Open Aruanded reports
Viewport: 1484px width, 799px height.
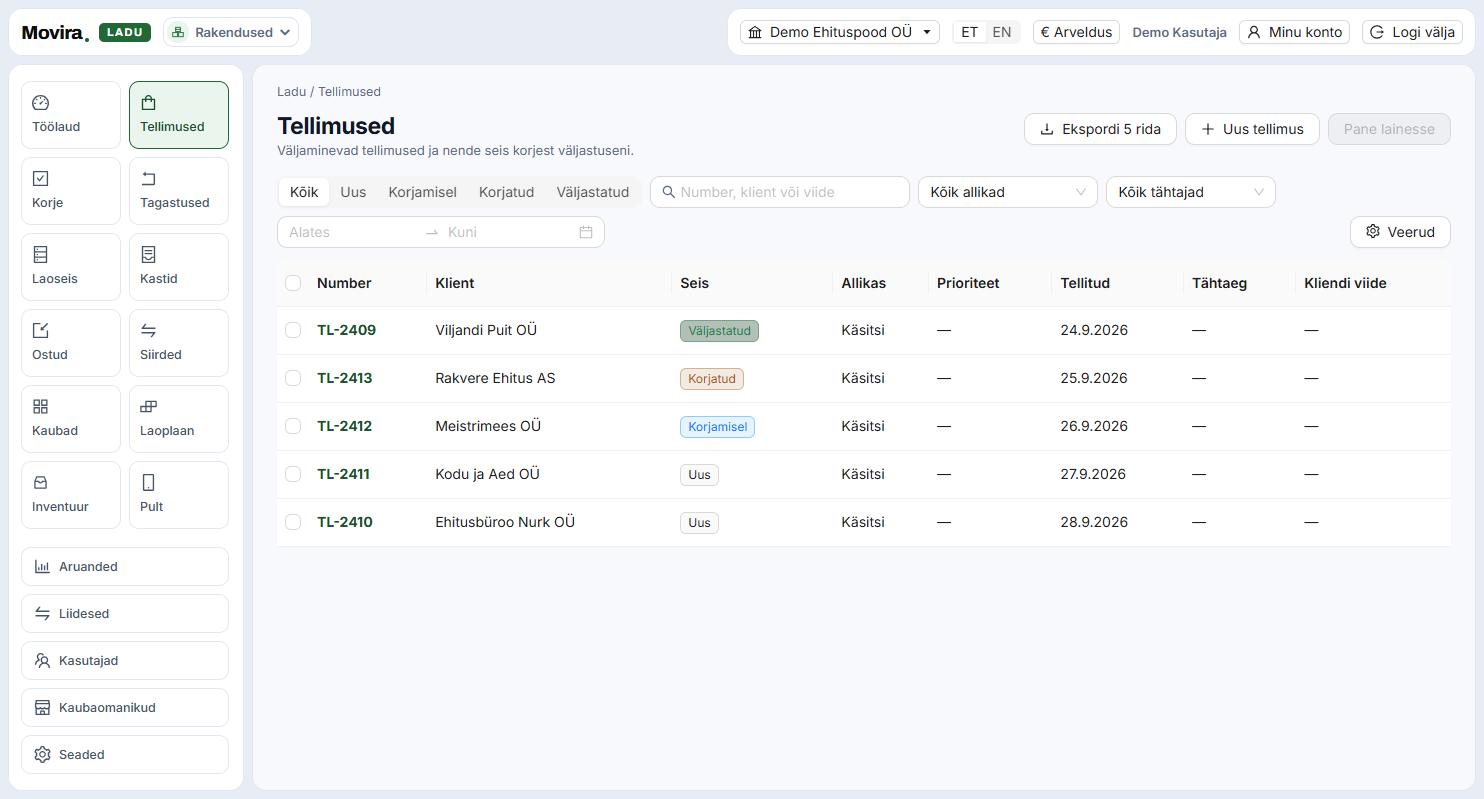click(125, 567)
